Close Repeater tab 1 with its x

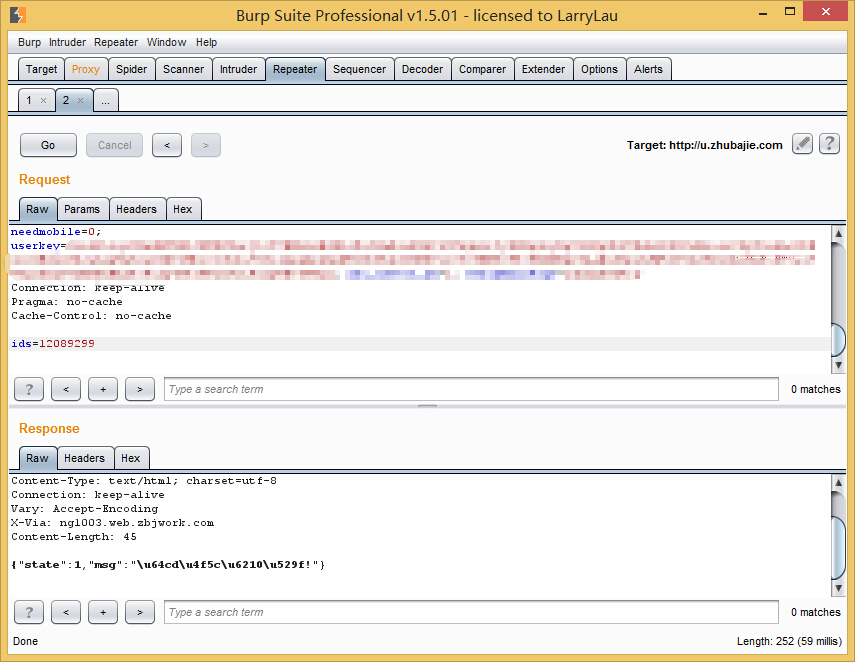(44, 100)
